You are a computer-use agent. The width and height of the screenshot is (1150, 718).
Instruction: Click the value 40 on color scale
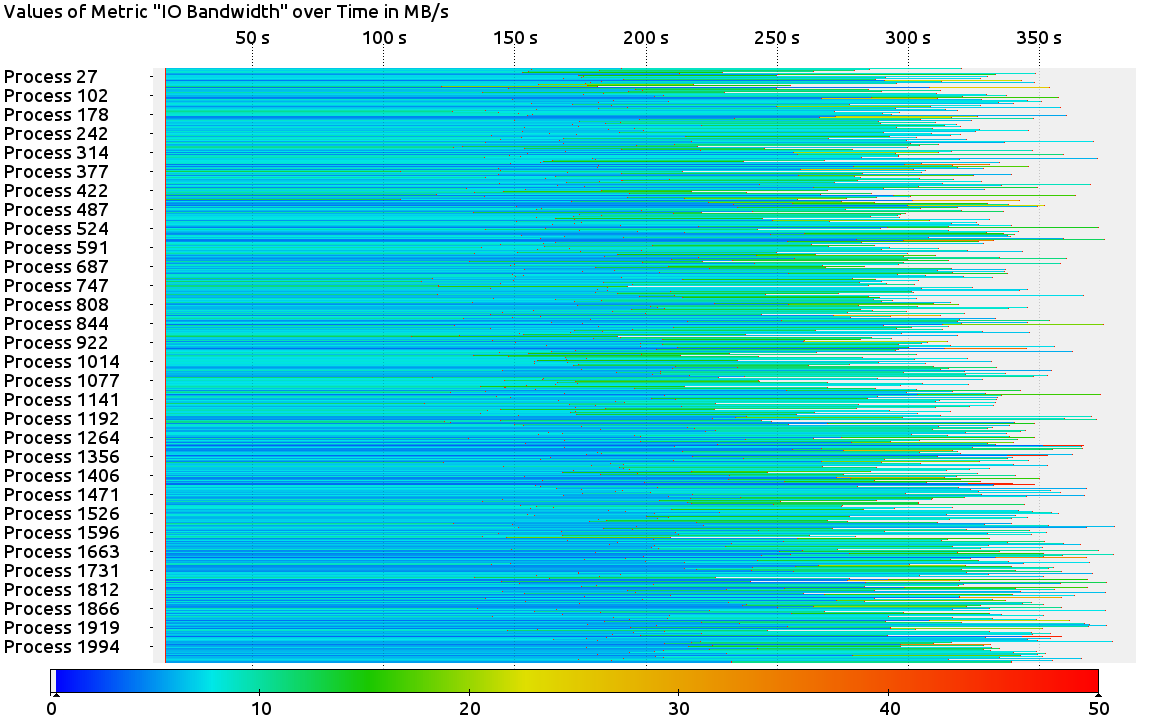[x=889, y=708]
